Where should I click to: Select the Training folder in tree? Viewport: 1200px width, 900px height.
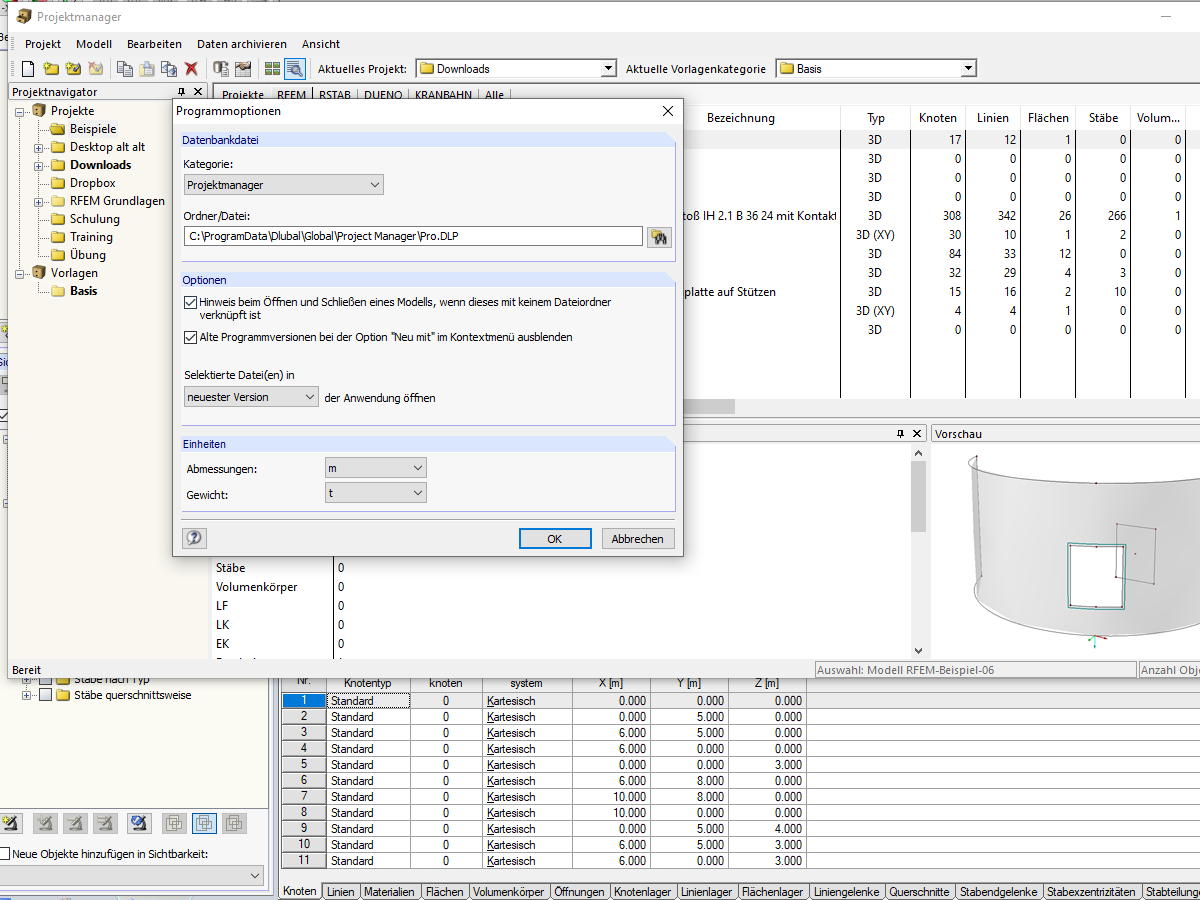91,237
